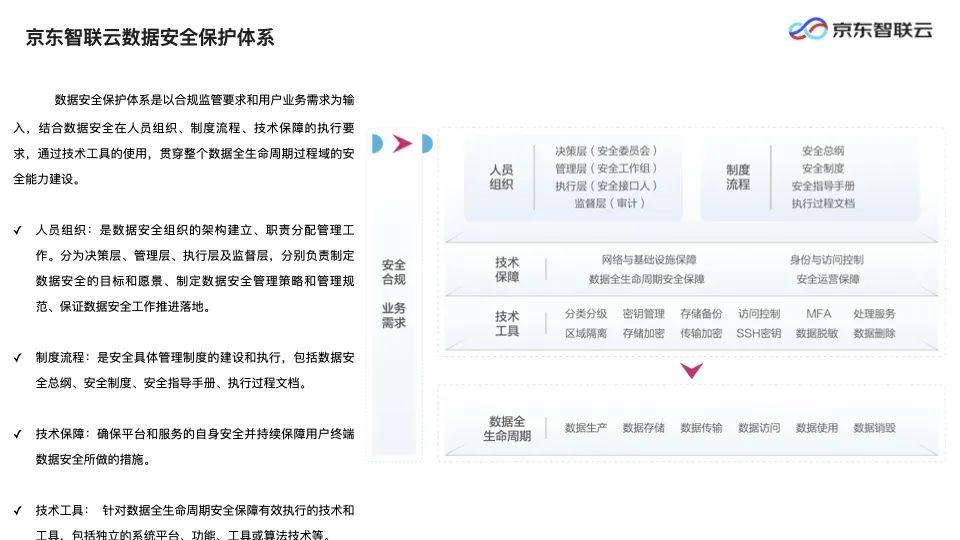Click 安全运营保障
Image resolution: width=960 pixels, height=540 pixels.
(x=828, y=279)
